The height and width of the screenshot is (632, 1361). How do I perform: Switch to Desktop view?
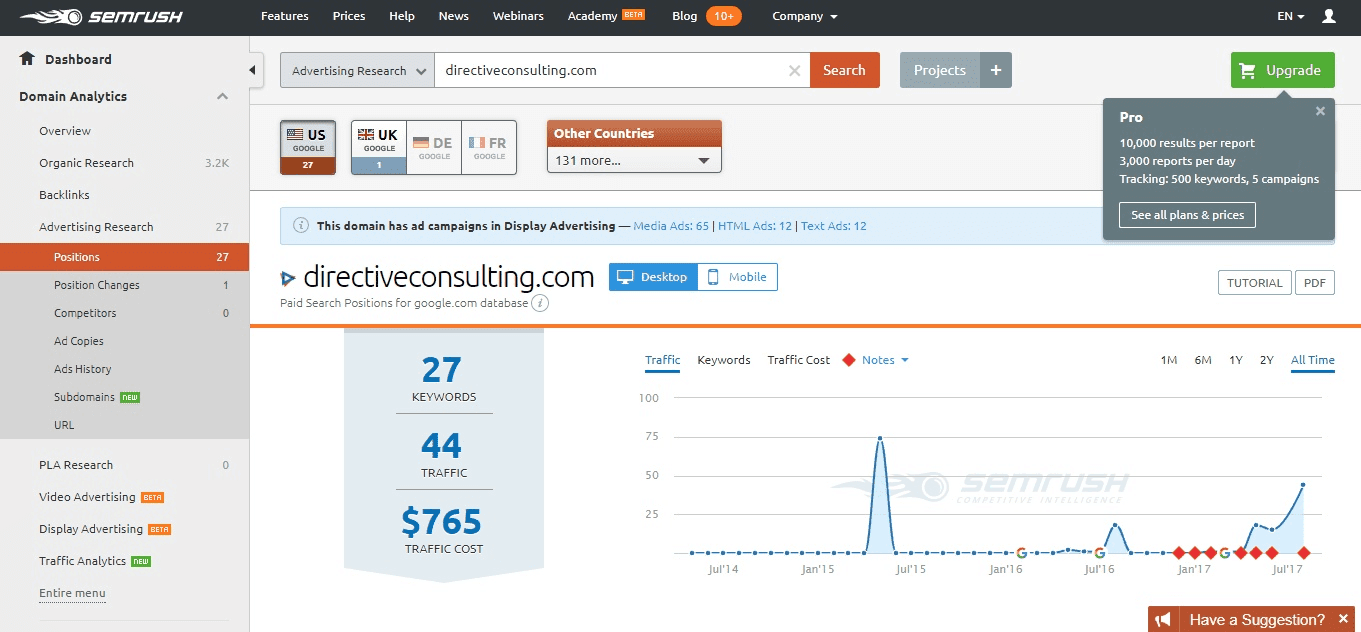coord(653,277)
